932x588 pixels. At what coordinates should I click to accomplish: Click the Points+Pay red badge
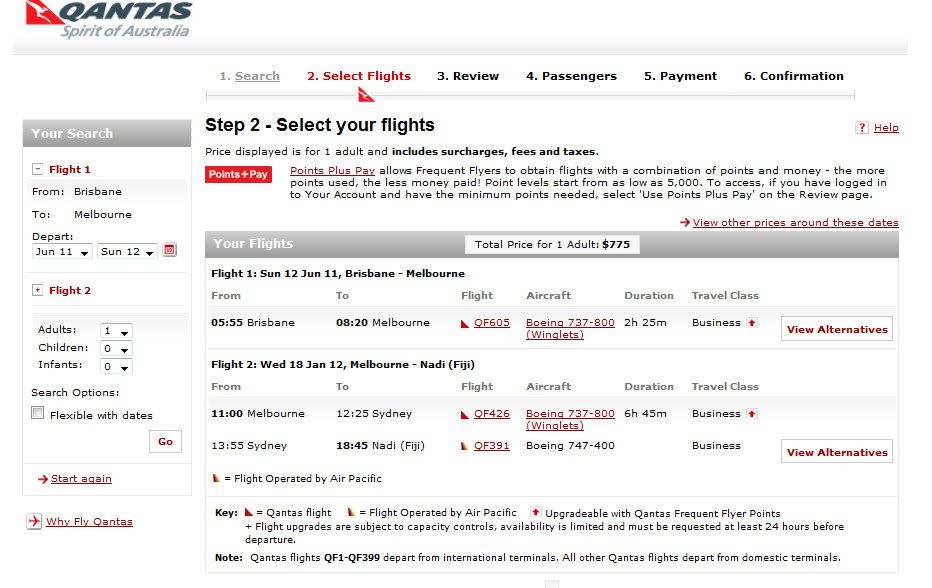click(238, 174)
